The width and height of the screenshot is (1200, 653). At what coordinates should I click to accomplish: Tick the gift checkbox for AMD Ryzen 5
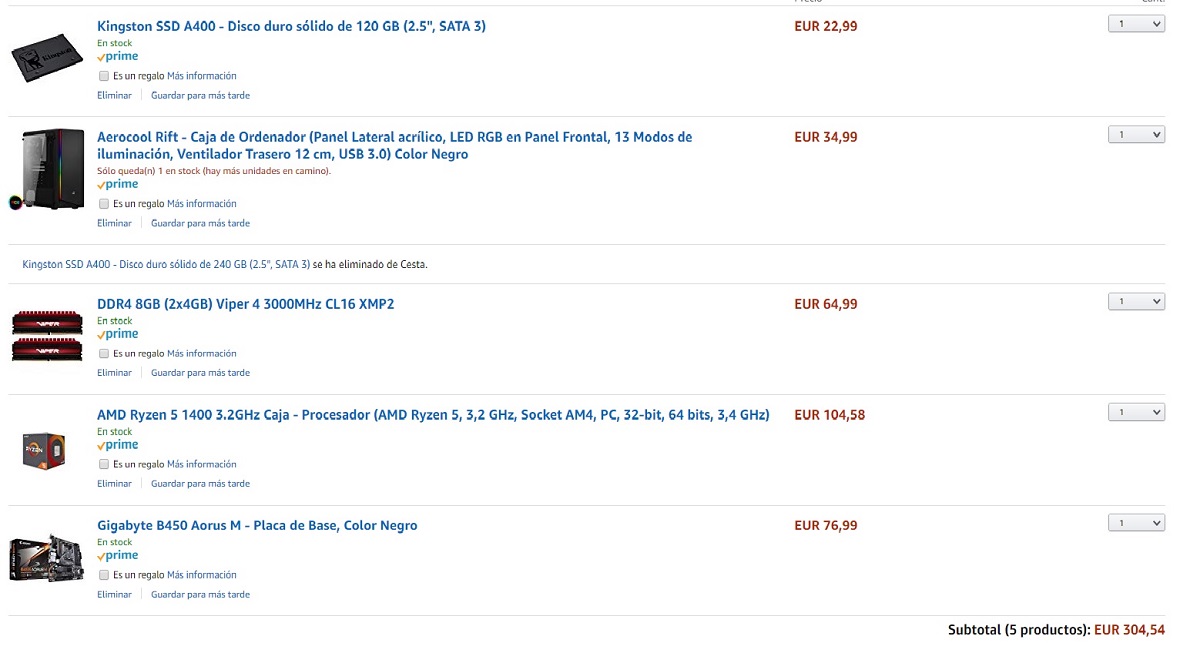pyautogui.click(x=104, y=465)
